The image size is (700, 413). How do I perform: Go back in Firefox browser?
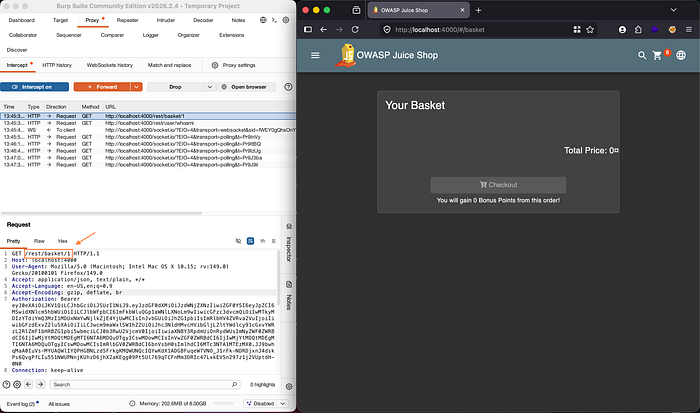324,29
